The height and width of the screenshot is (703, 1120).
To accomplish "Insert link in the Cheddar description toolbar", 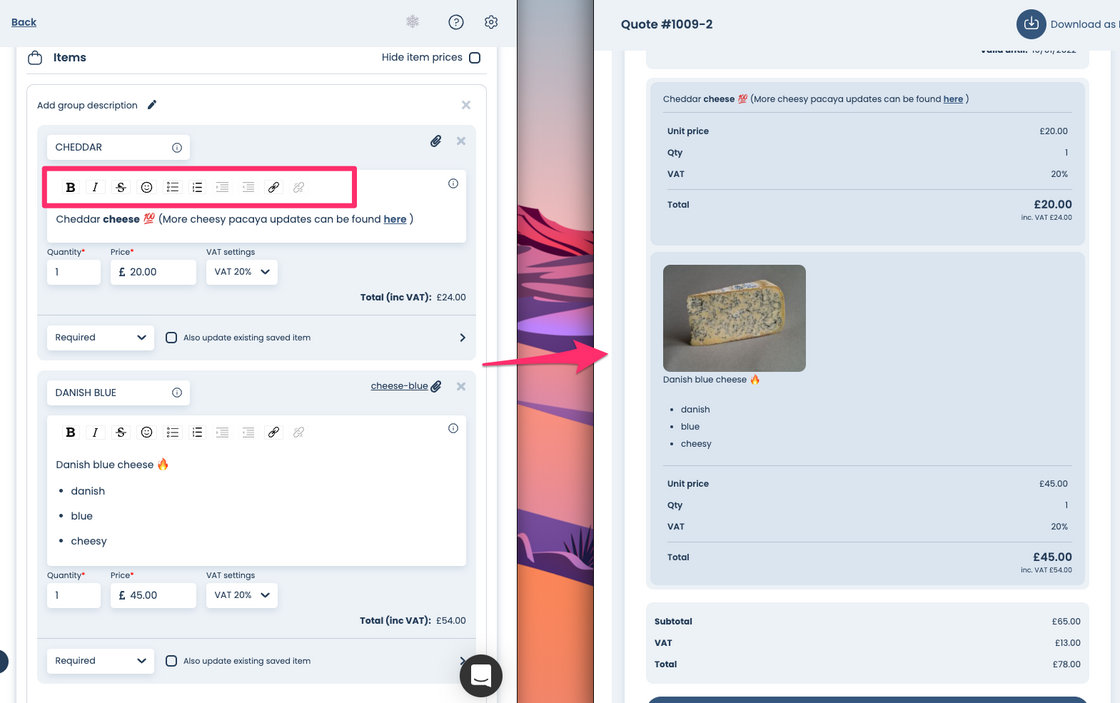I will (274, 187).
